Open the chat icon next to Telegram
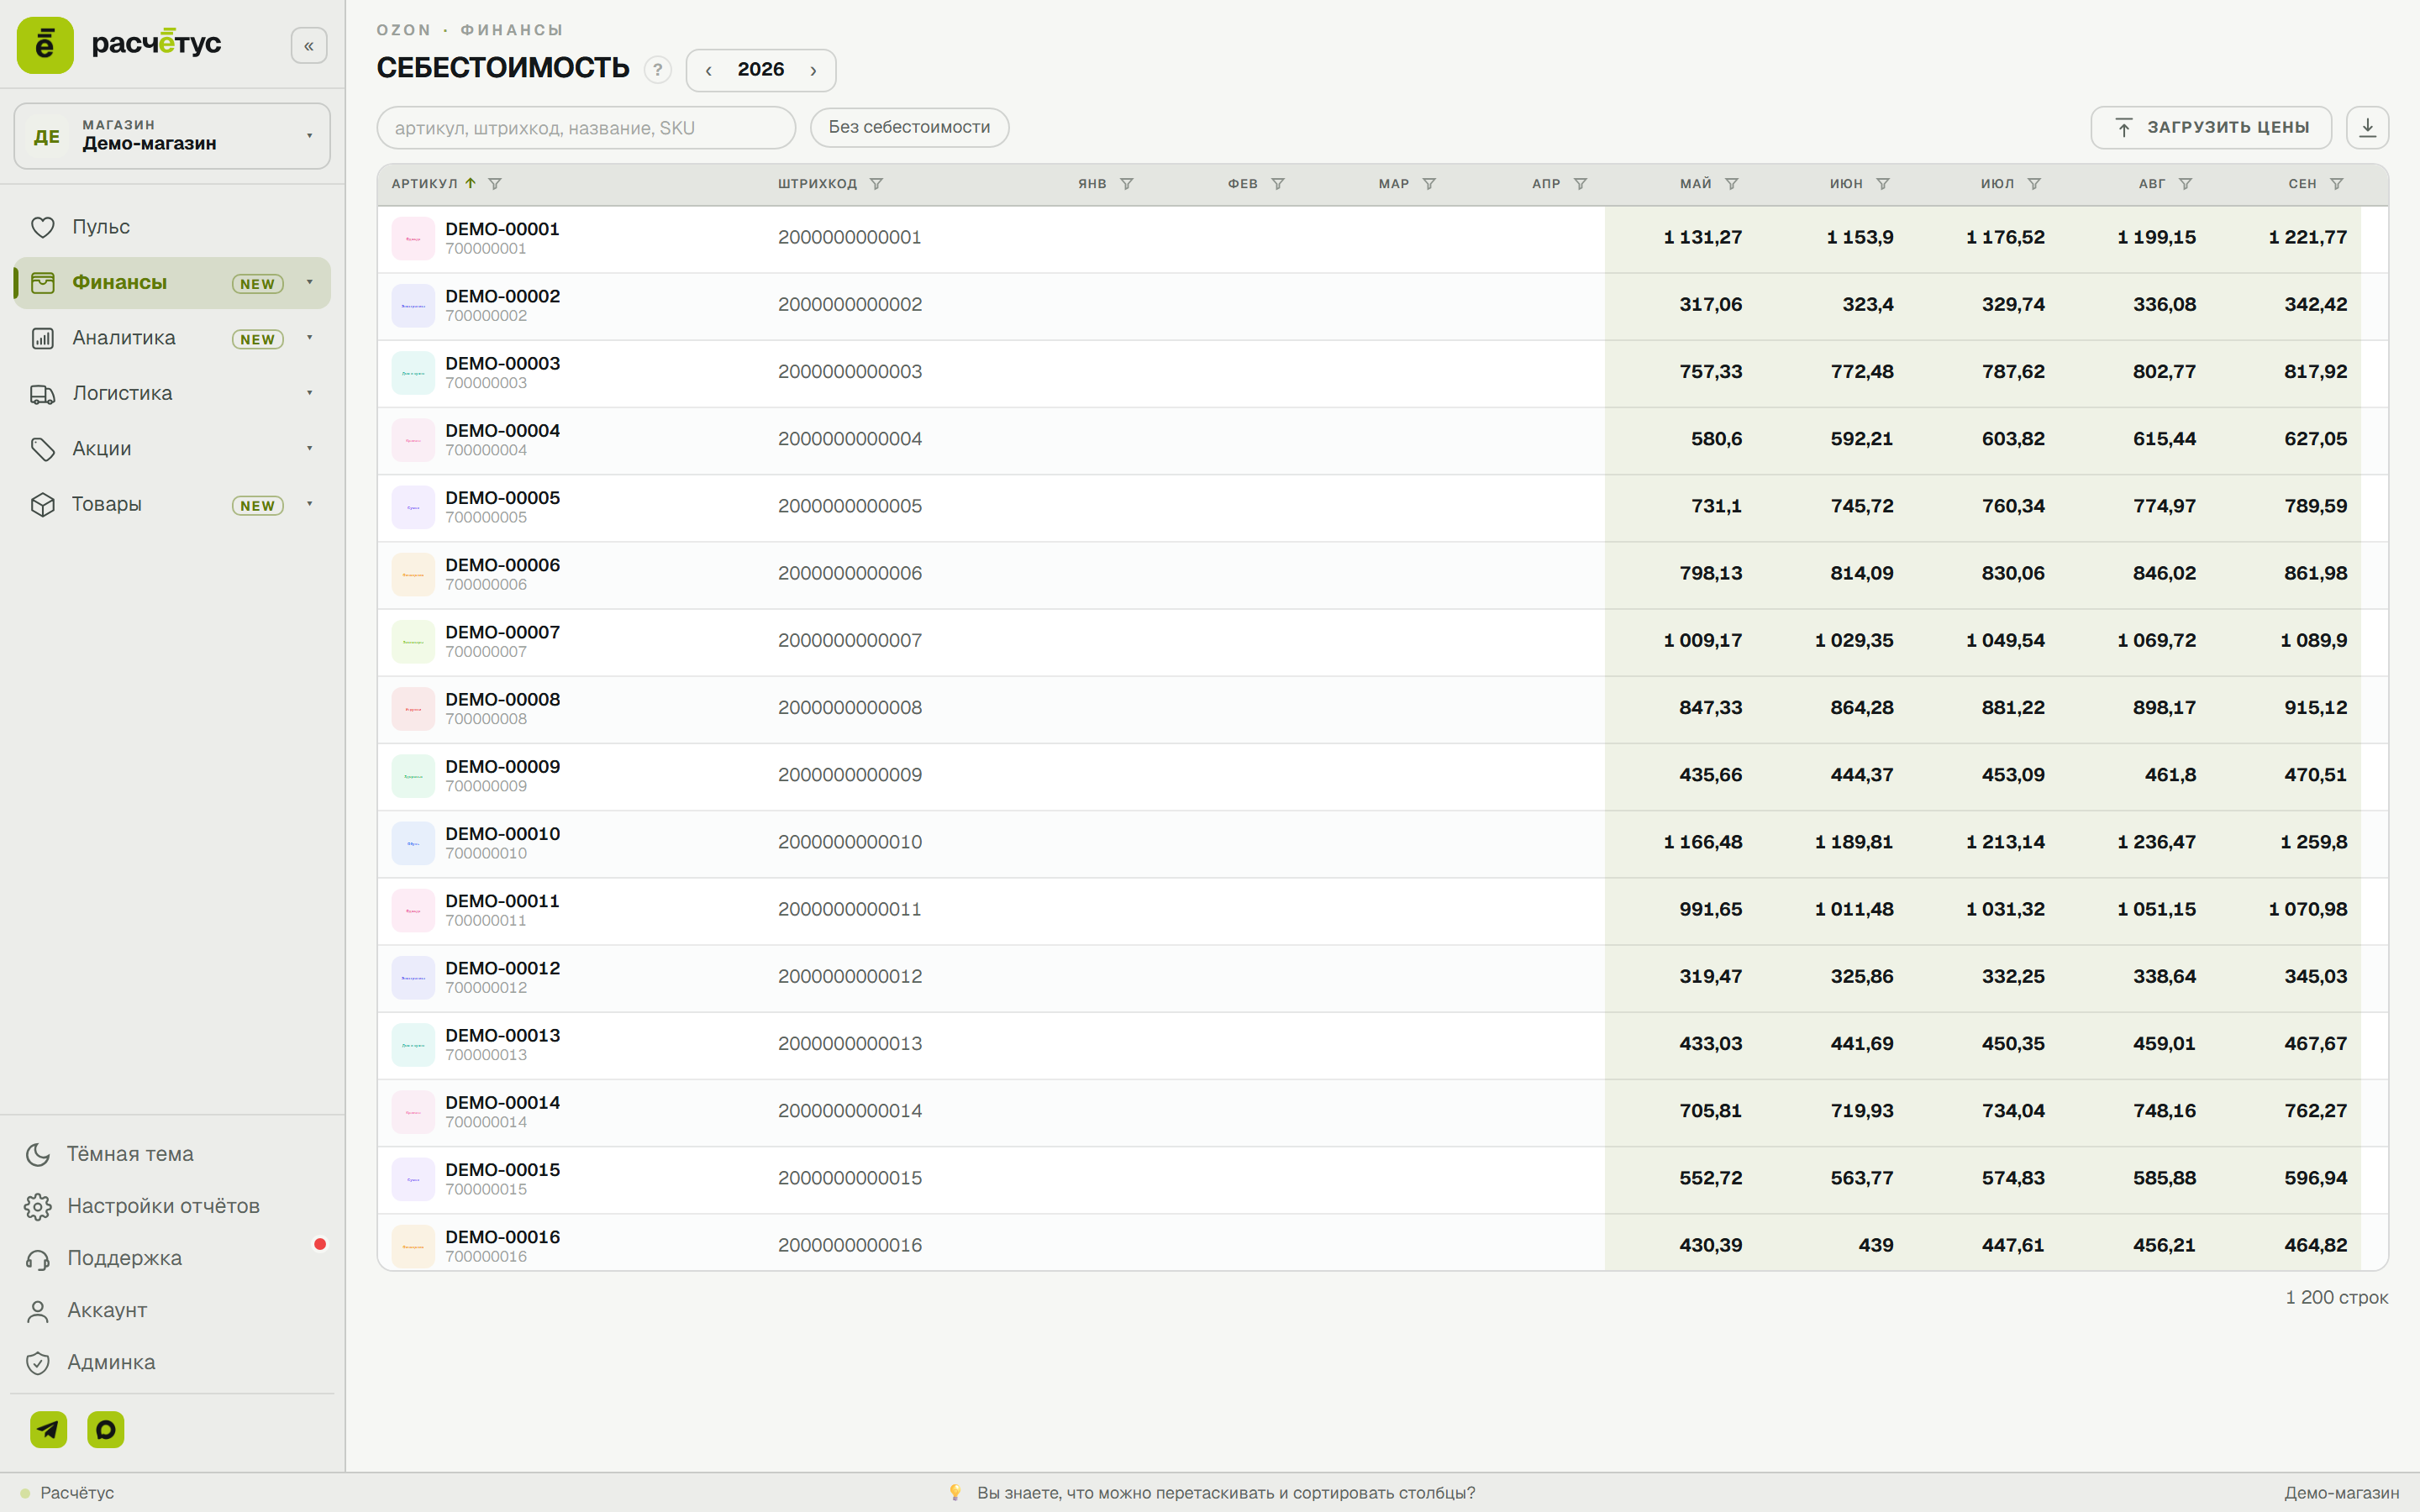Viewport: 2420px width, 1512px height. (x=106, y=1429)
